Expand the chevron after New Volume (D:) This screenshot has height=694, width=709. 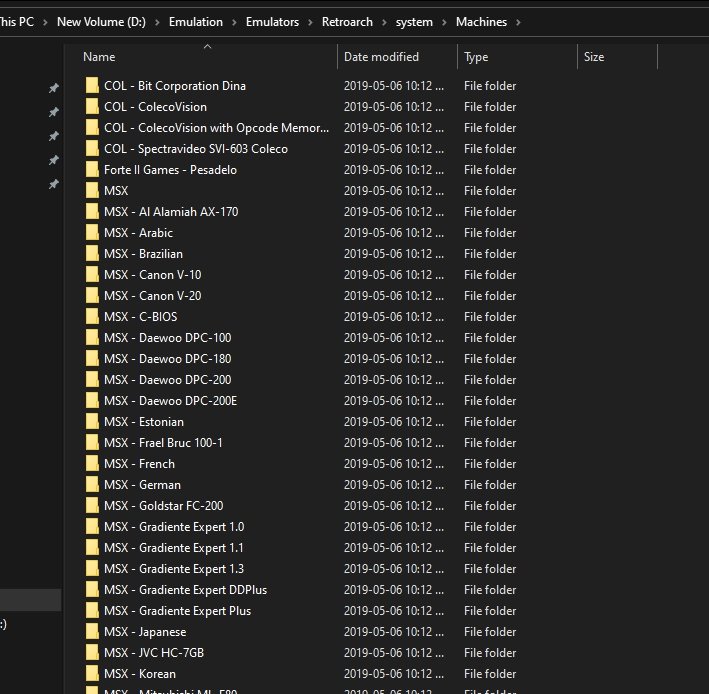click(157, 22)
